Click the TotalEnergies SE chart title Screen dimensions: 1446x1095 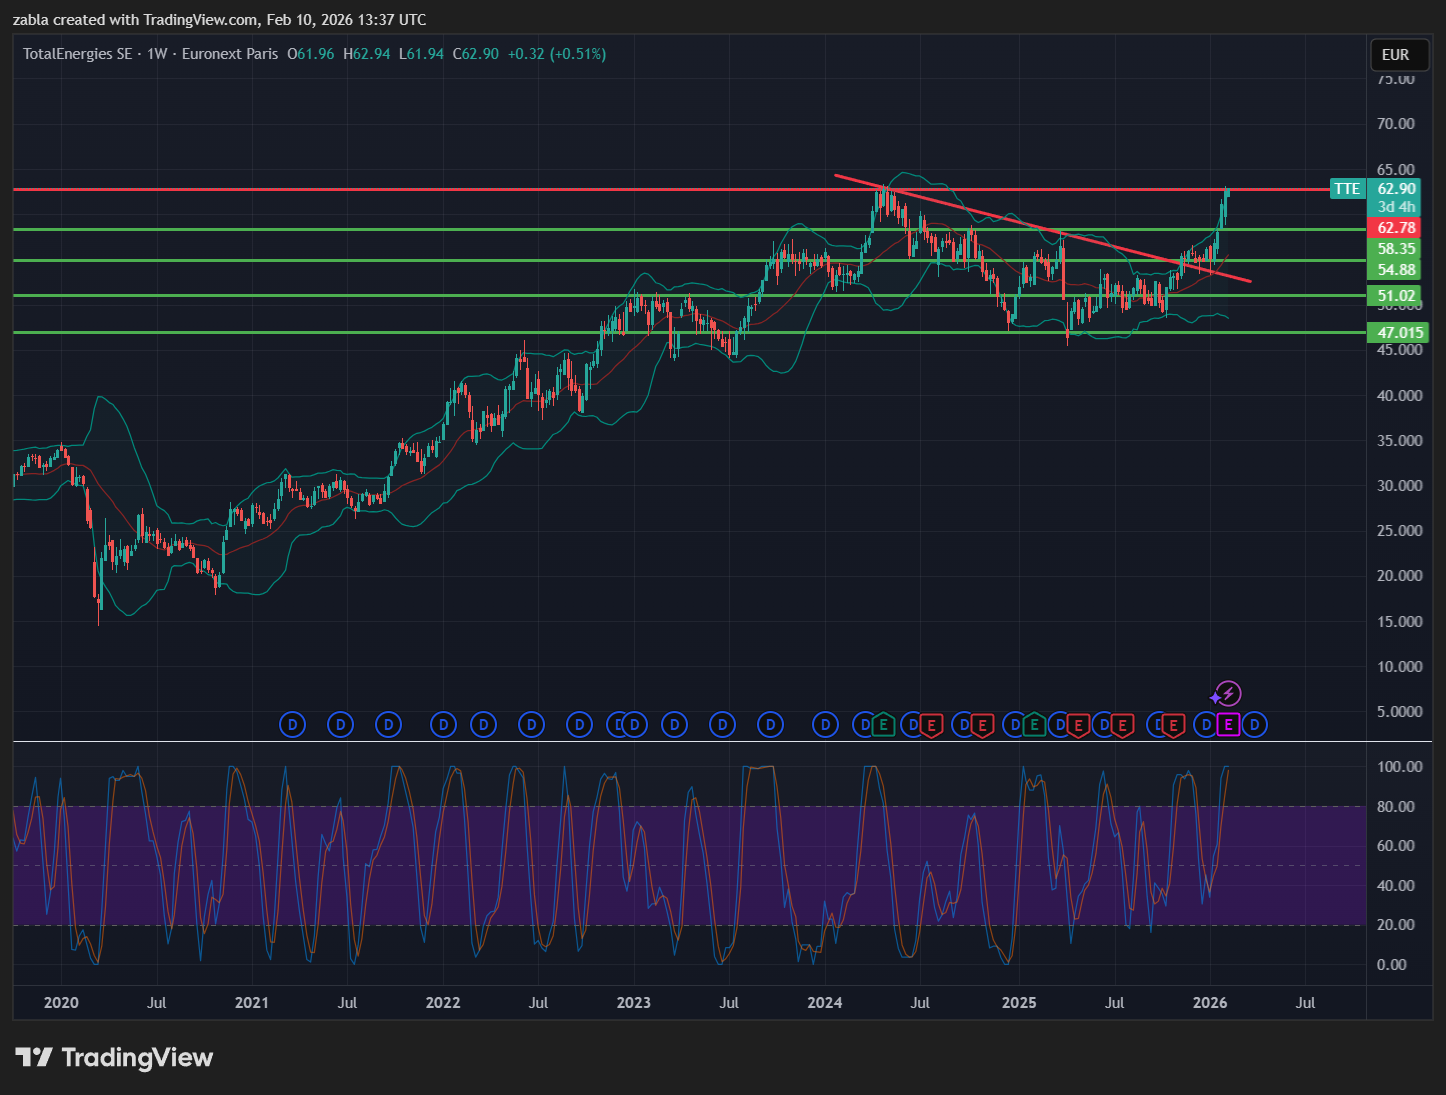(x=78, y=54)
